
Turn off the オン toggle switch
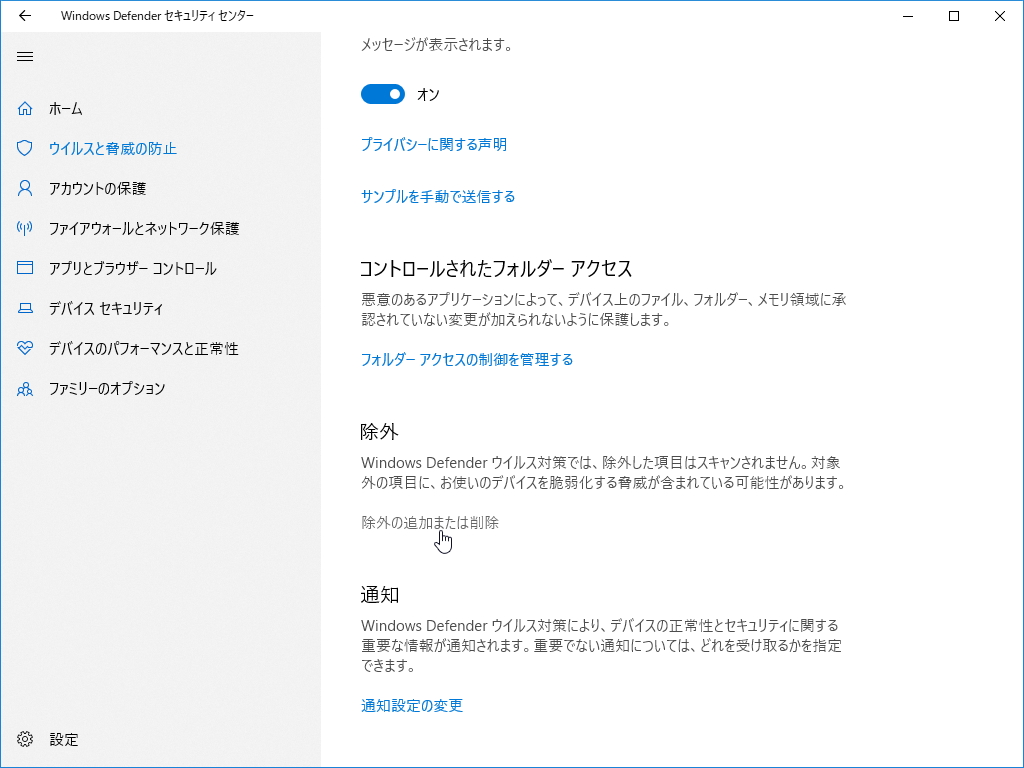click(383, 94)
